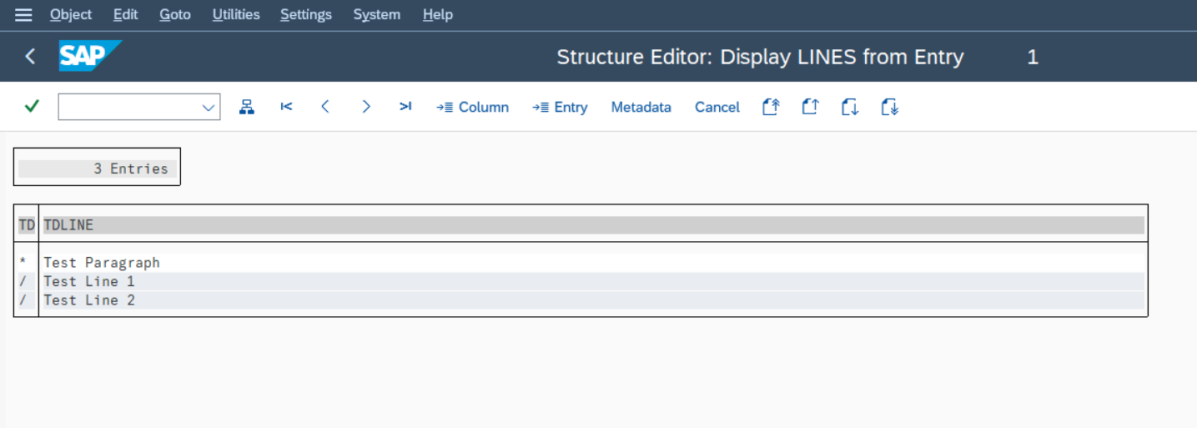Jump to the last entry icon
The height and width of the screenshot is (428, 1197).
pyautogui.click(x=405, y=107)
